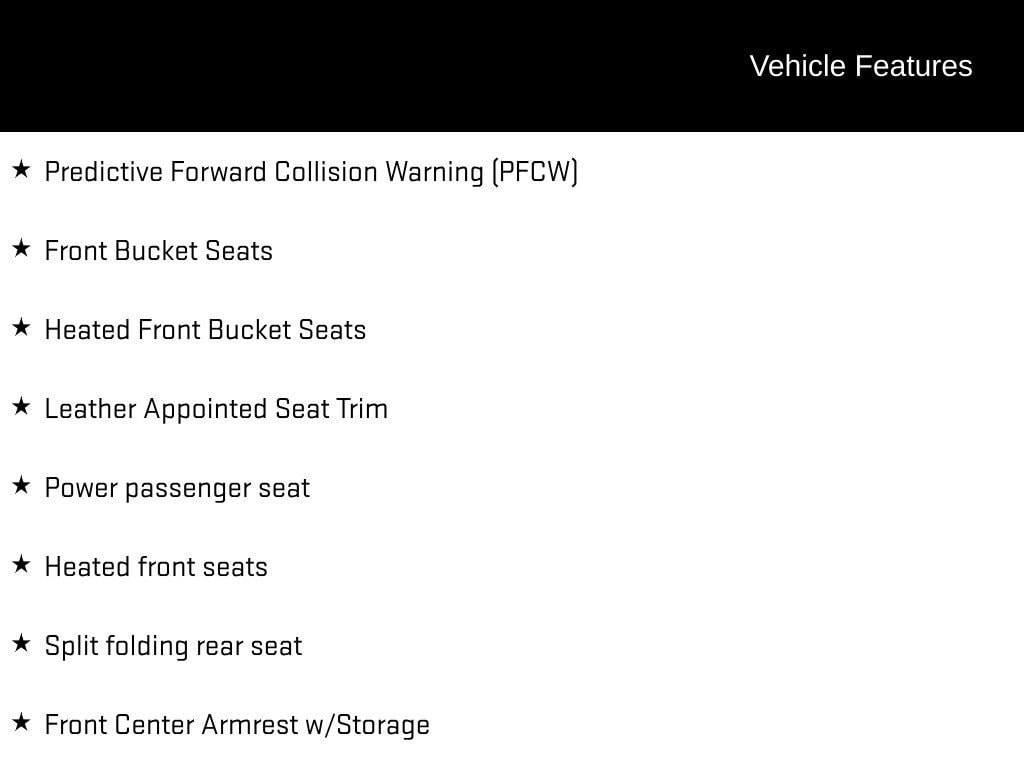Tap the star bullet for Power passenger seat

pyautogui.click(x=21, y=486)
